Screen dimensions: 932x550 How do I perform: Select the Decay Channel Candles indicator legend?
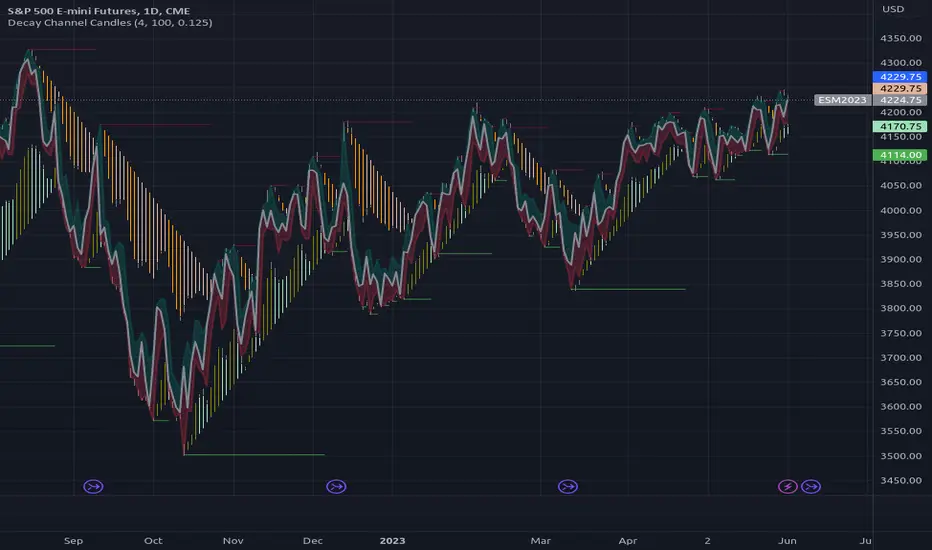[110, 23]
